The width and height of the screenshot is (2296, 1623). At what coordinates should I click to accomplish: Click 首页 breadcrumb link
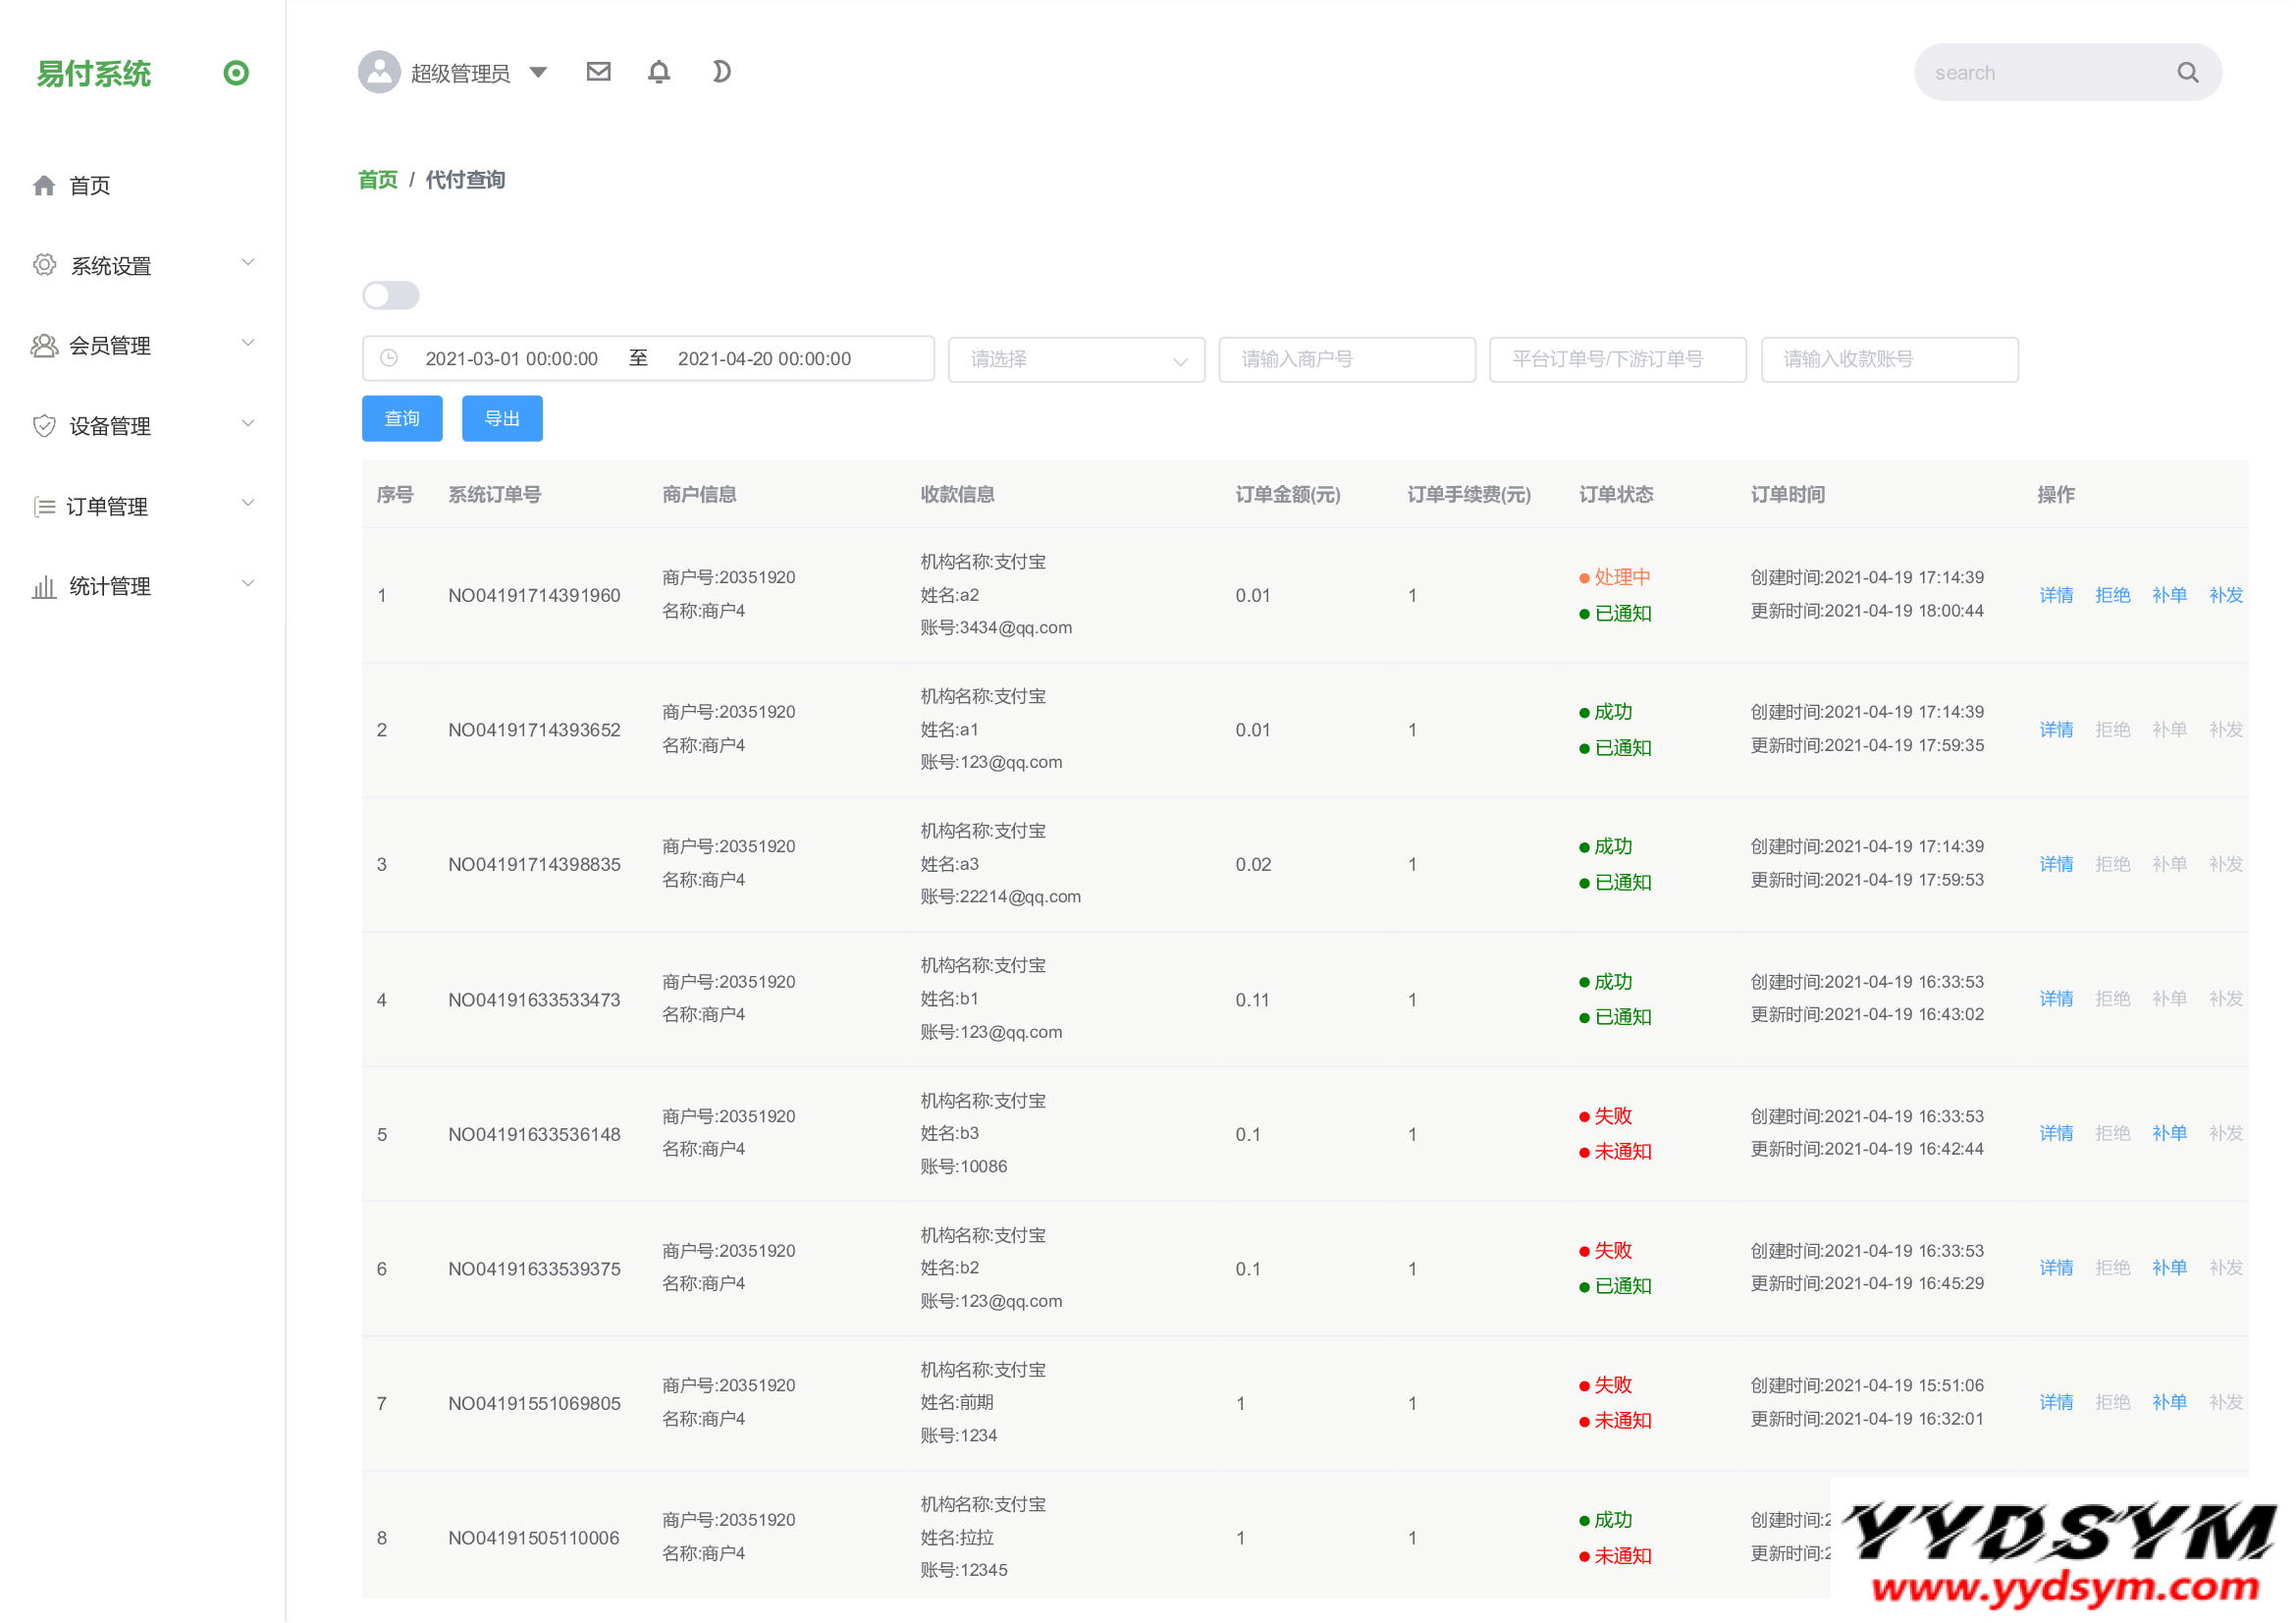(x=378, y=180)
